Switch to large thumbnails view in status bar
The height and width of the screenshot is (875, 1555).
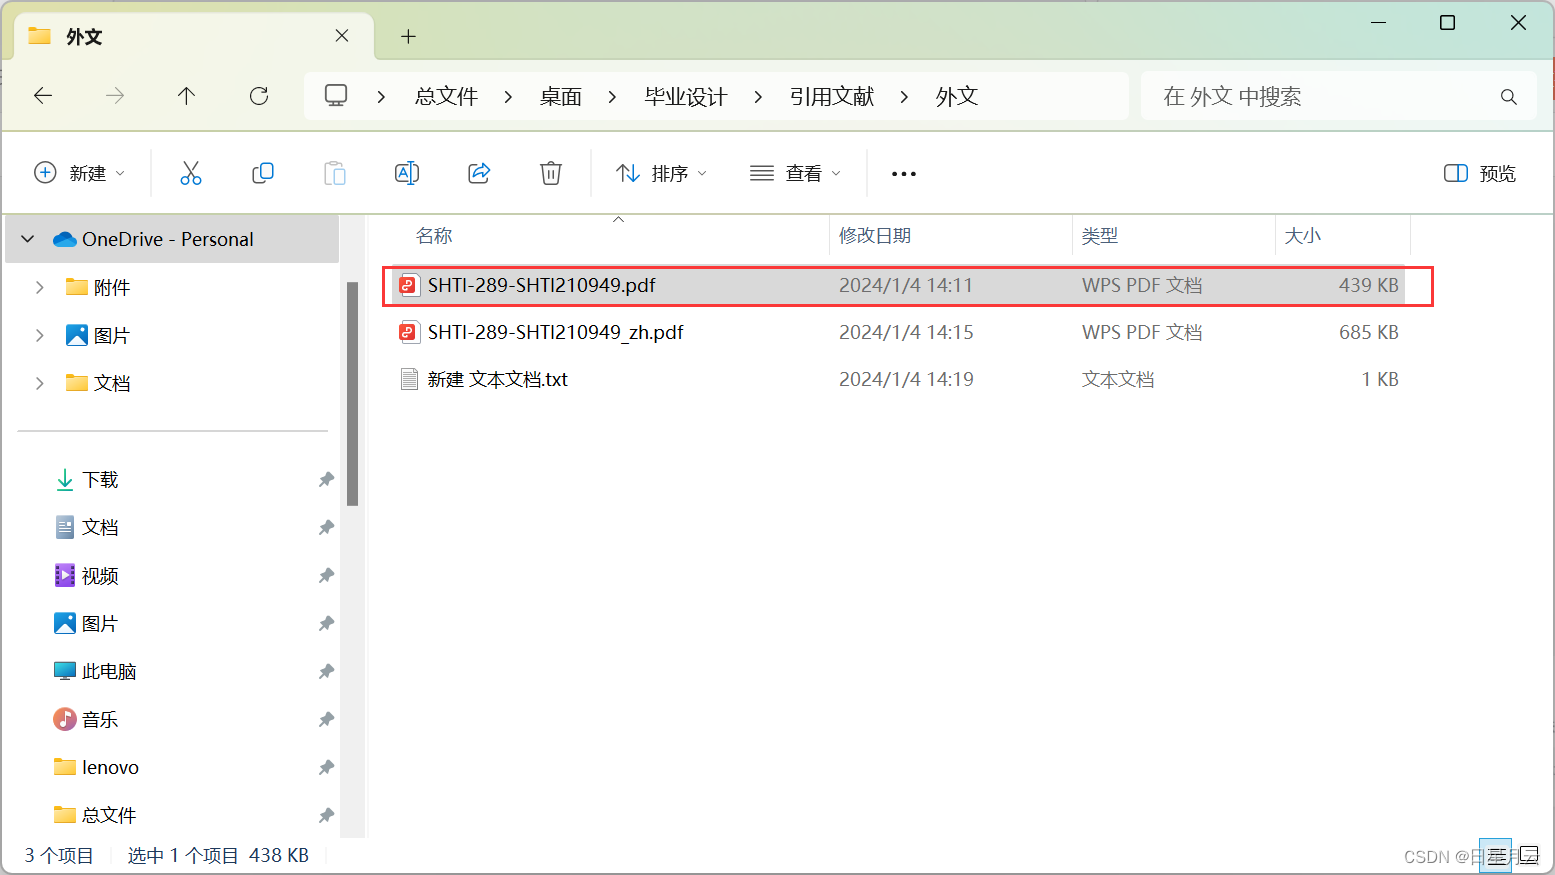[1529, 856]
